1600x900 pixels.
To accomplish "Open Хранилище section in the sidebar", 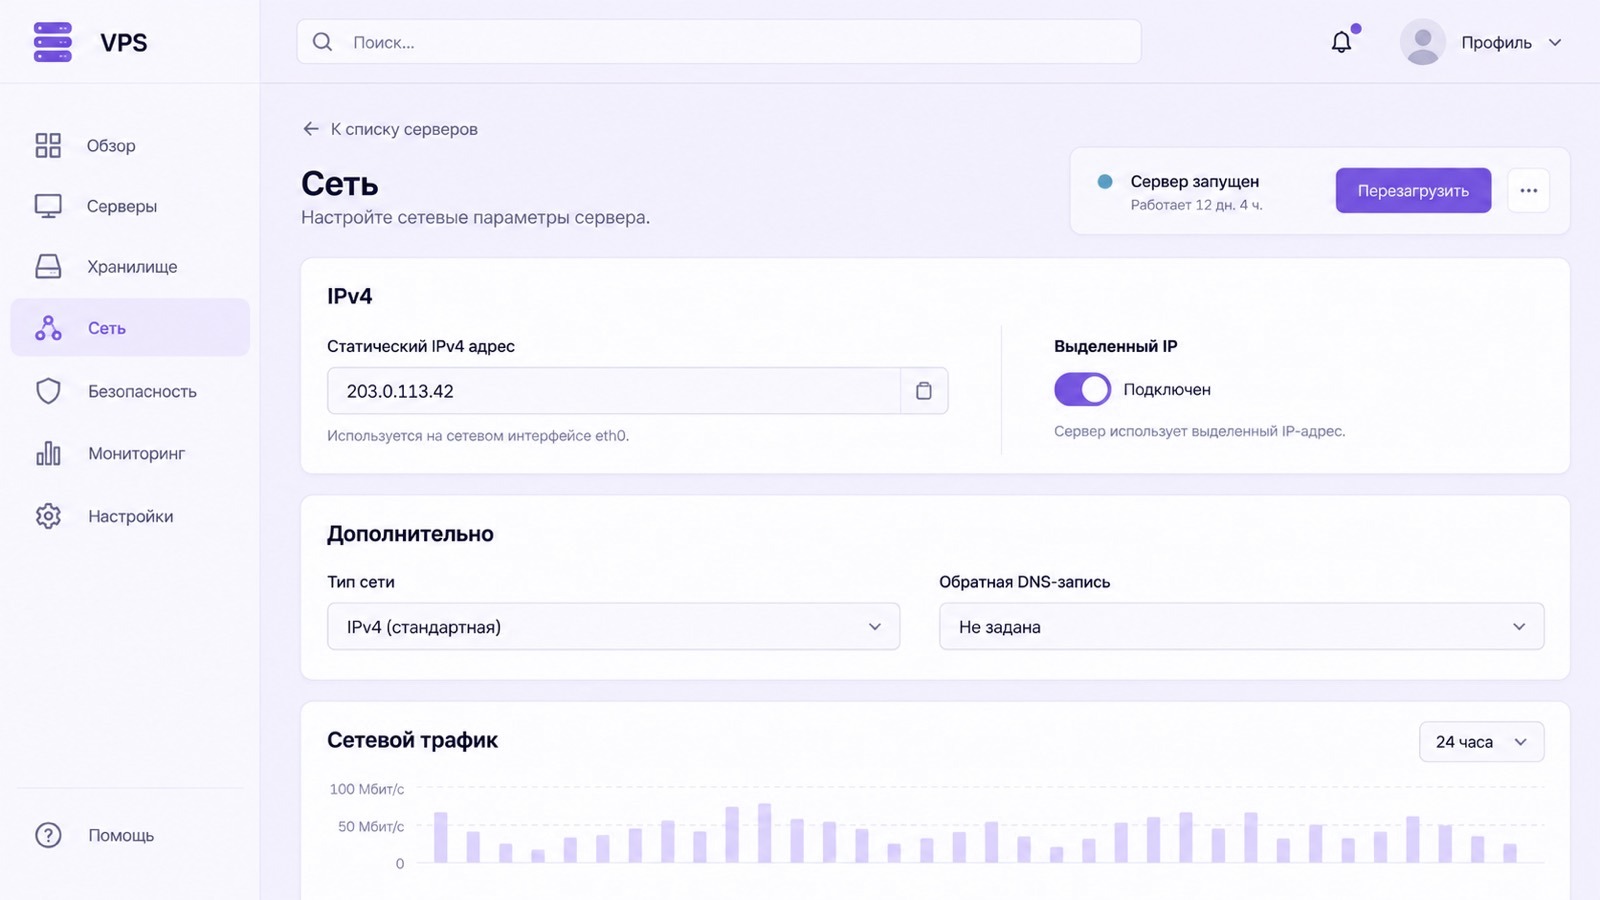I will click(130, 267).
